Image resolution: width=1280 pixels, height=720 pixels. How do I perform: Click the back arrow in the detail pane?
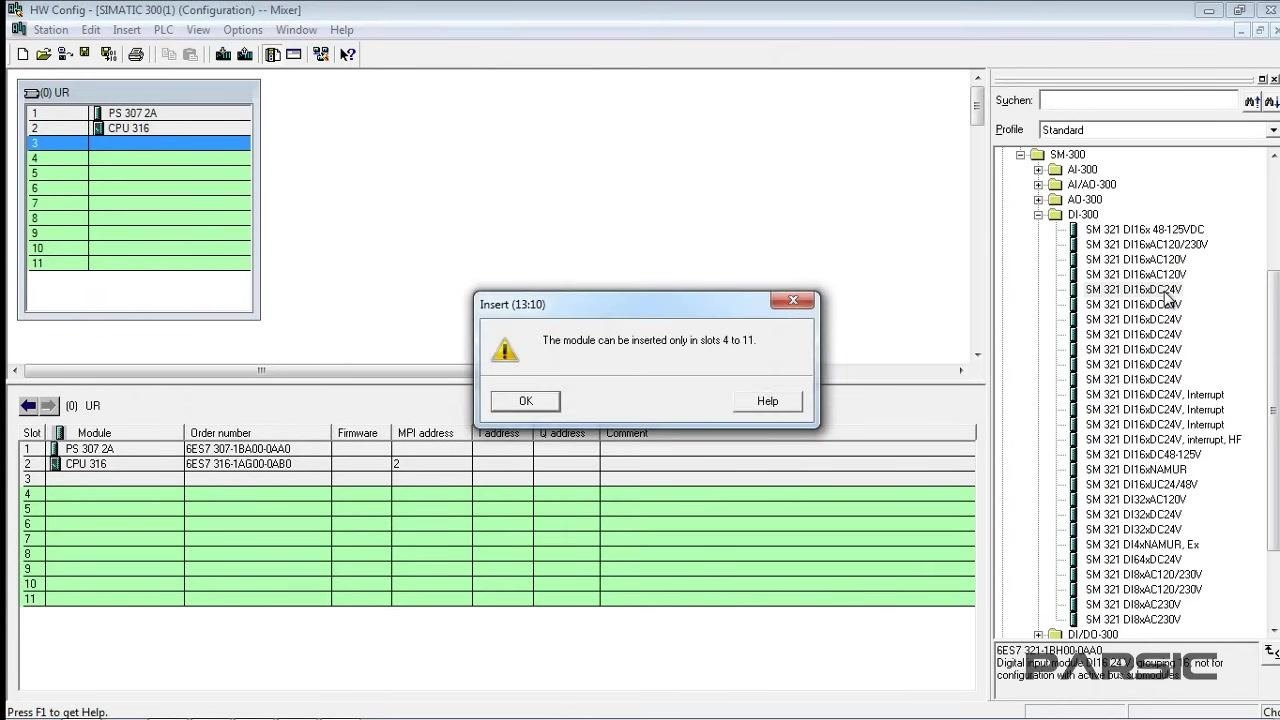28,405
